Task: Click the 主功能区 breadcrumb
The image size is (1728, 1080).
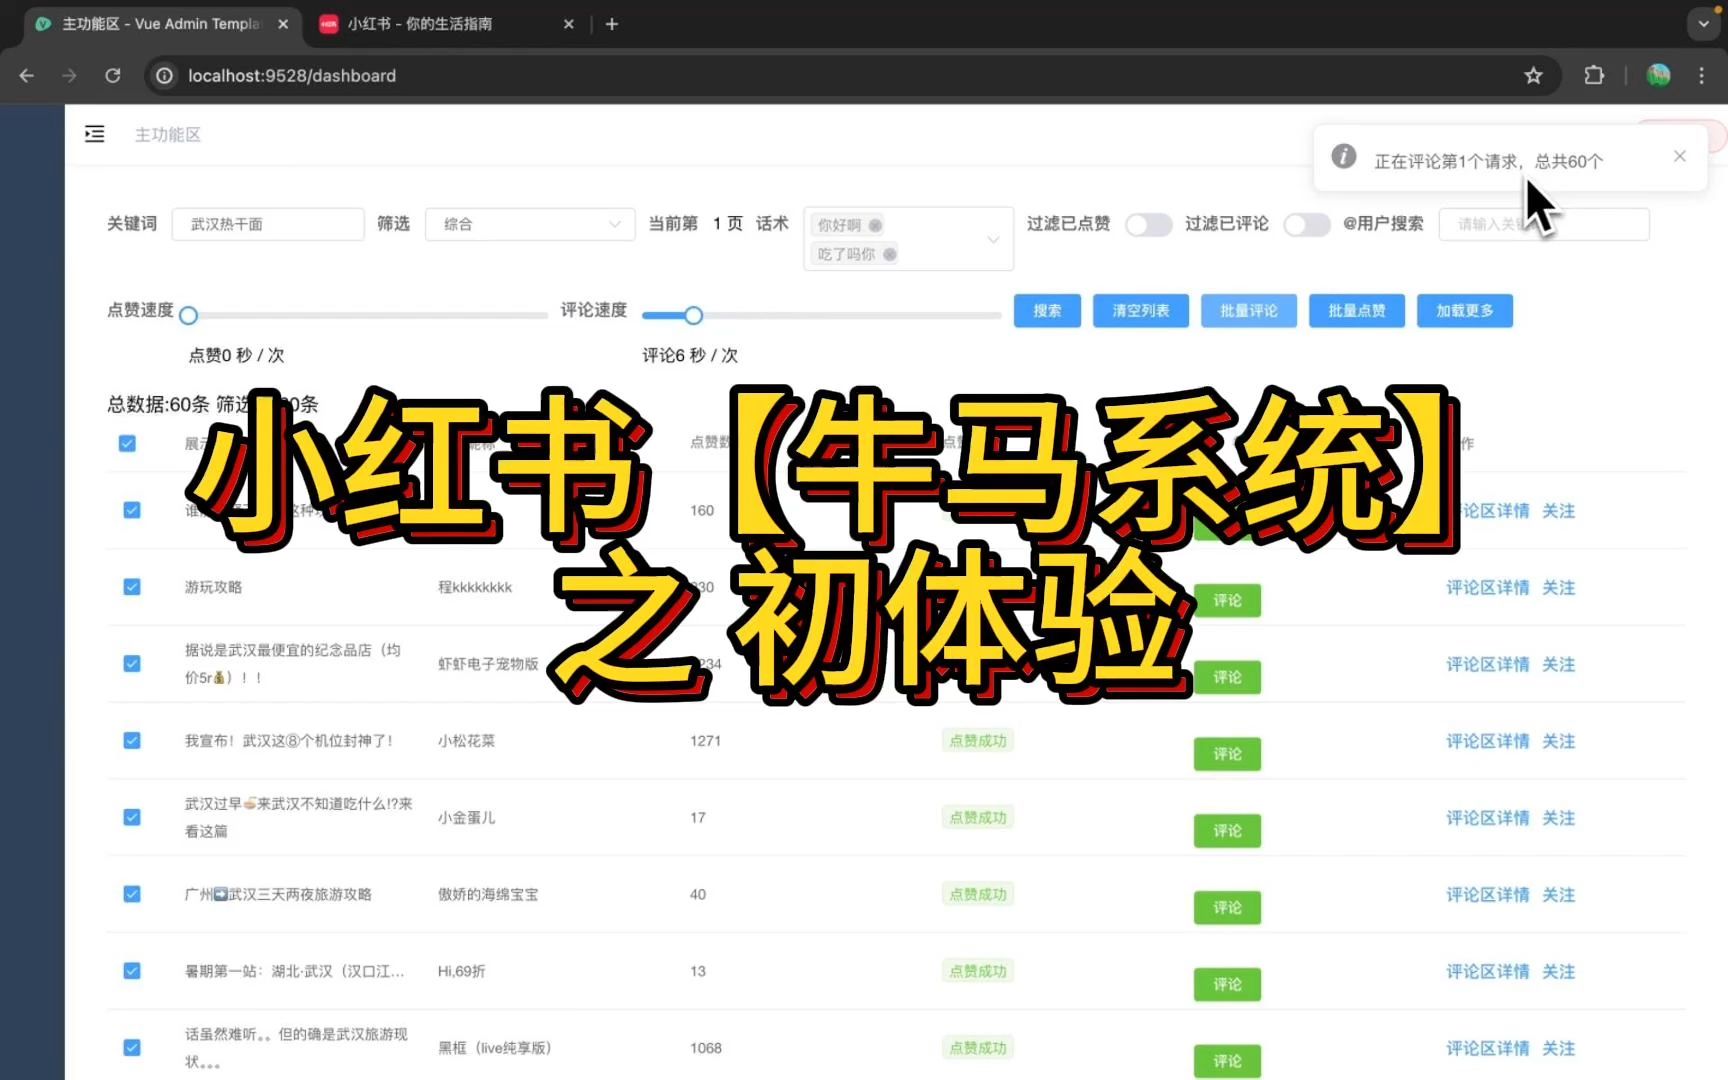Action: point(168,134)
